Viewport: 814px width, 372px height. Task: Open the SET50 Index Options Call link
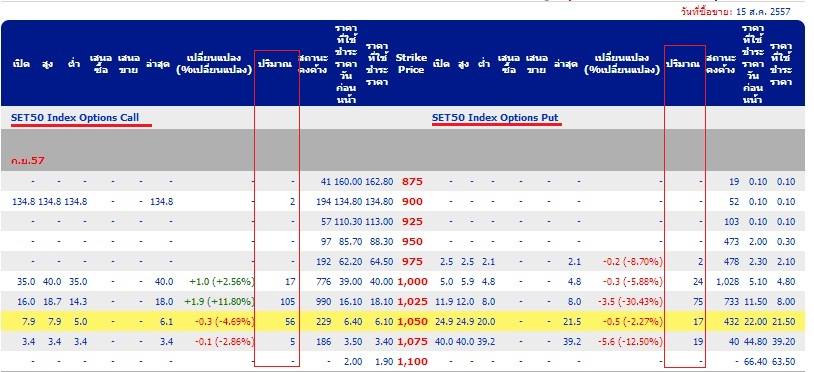75,118
